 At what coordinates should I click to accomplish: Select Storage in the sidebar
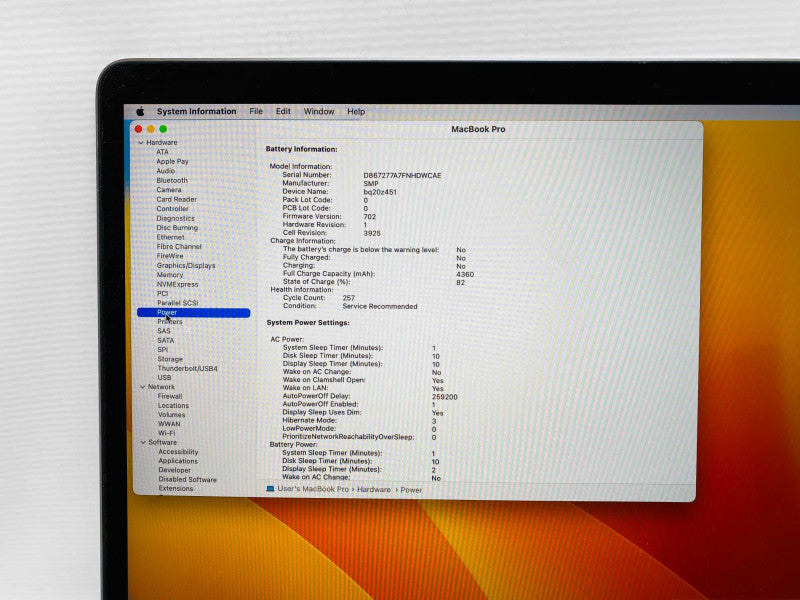[x=170, y=359]
